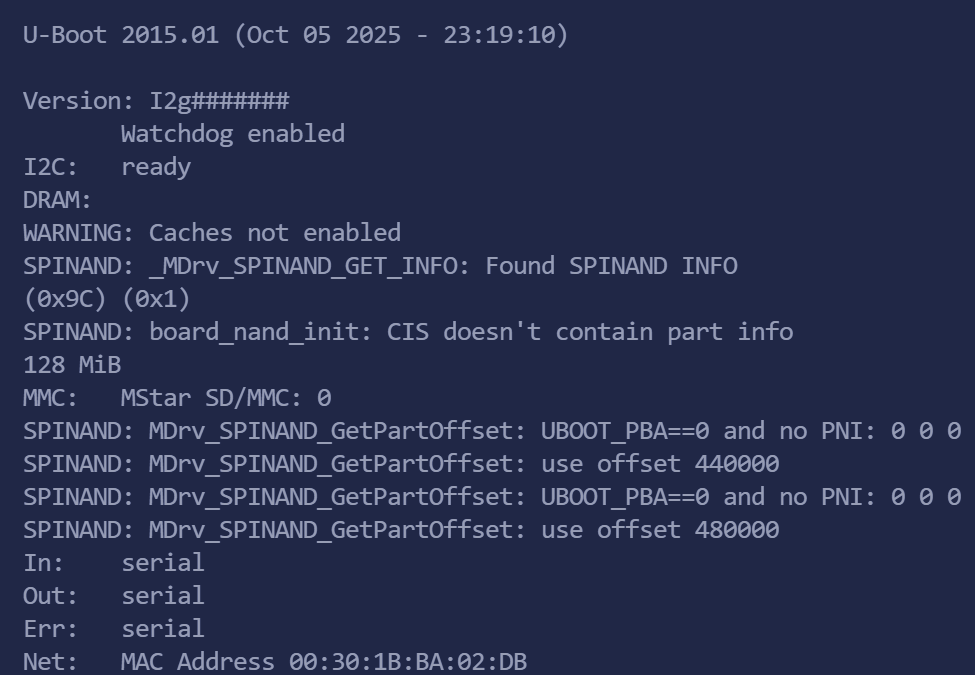Click the MAC Address 00:30:1B:BA:02:DB text
This screenshot has height=675, width=975.
pyautogui.click(x=324, y=662)
